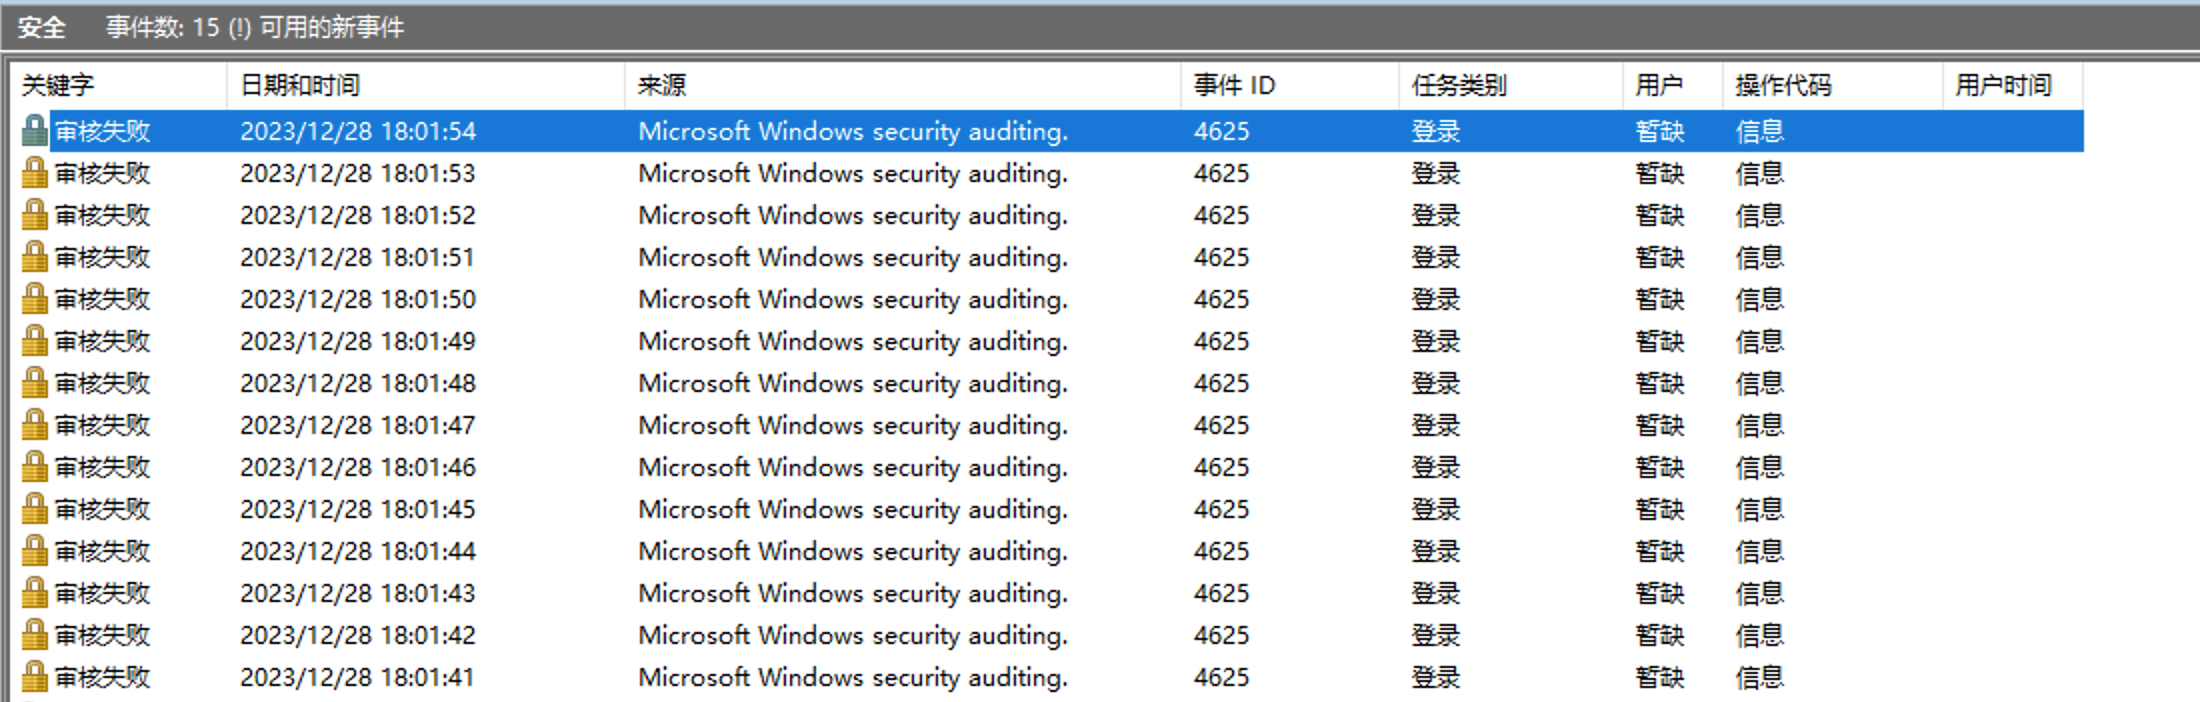Screen dimensions: 2200x702
Task: Click the lock icon beside the 18:01:53 event
Action: [x=34, y=173]
